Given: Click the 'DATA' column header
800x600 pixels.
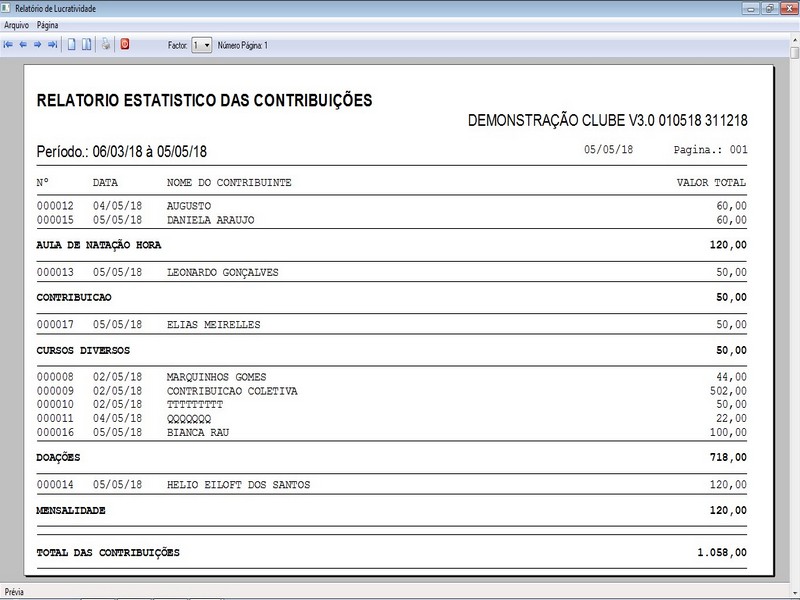Looking at the screenshot, I should (105, 183).
